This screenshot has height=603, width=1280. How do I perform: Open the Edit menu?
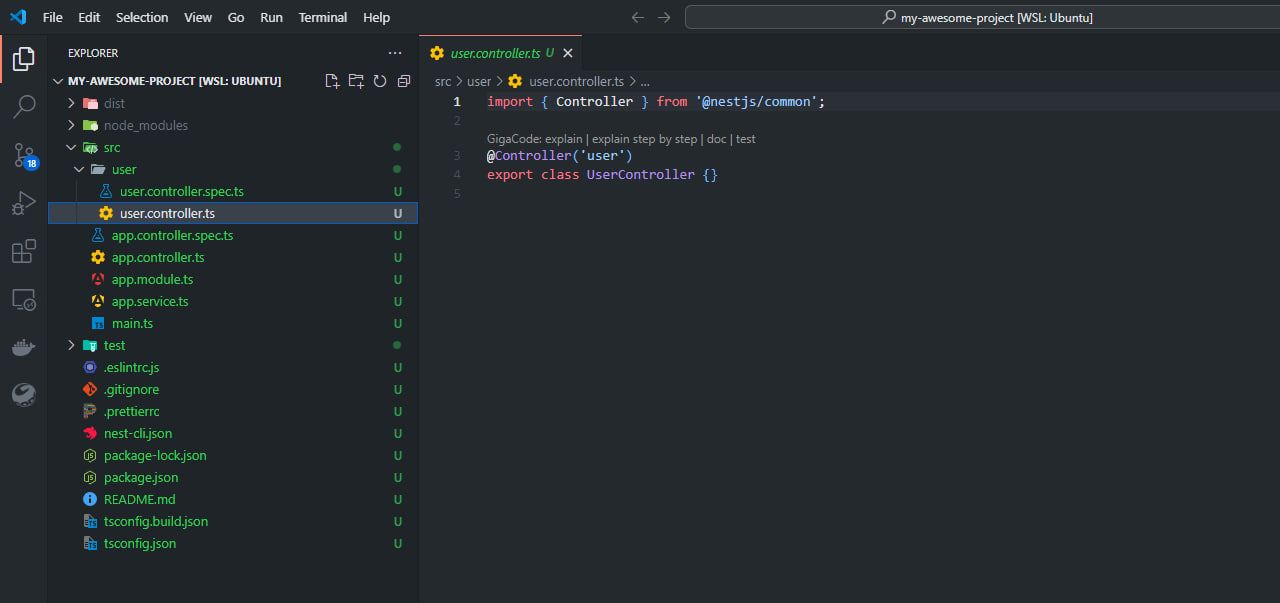click(x=89, y=17)
